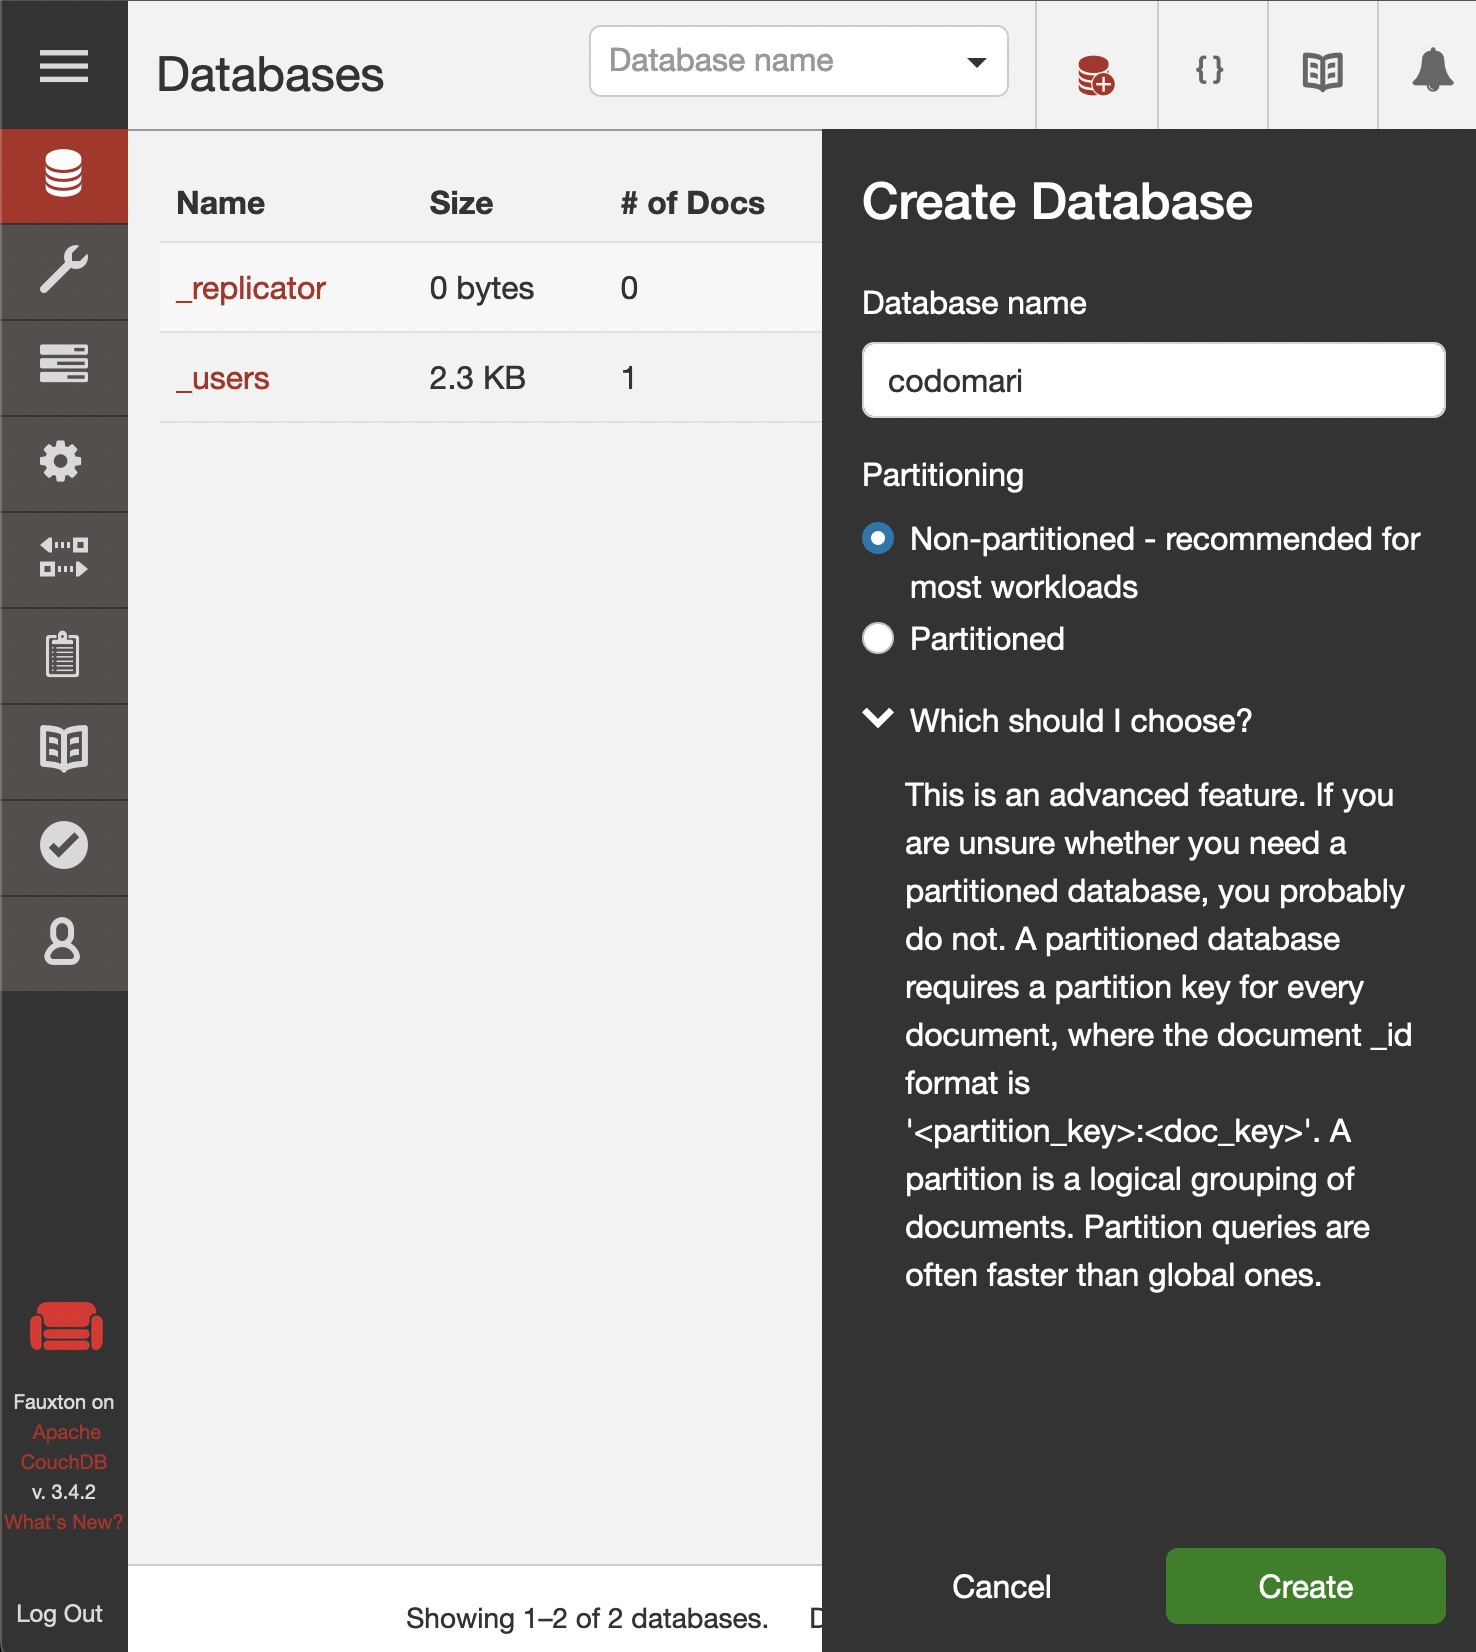This screenshot has width=1476, height=1652.
Task: Click the 'v. 3.4.2' version text
Action: coord(64,1491)
